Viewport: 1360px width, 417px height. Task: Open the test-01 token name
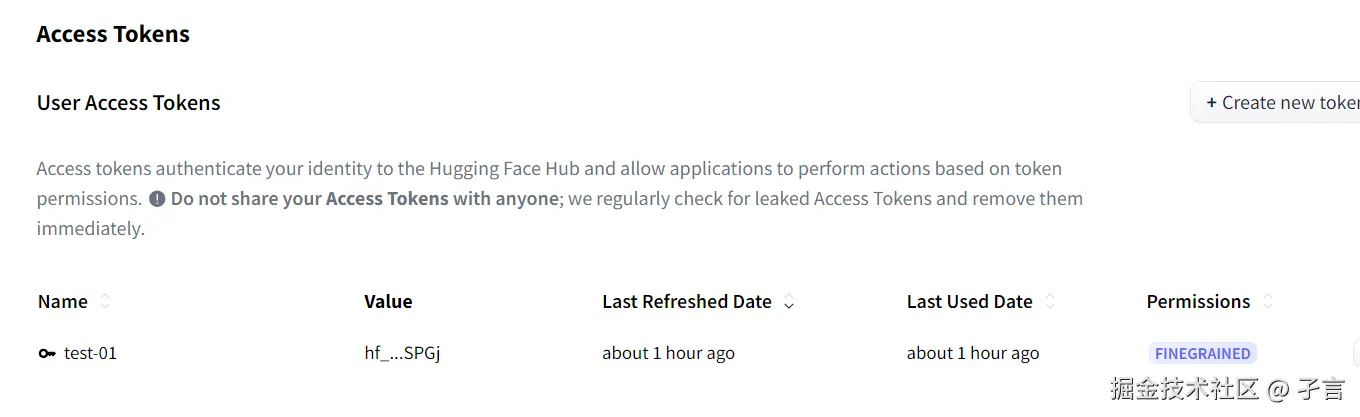click(90, 353)
